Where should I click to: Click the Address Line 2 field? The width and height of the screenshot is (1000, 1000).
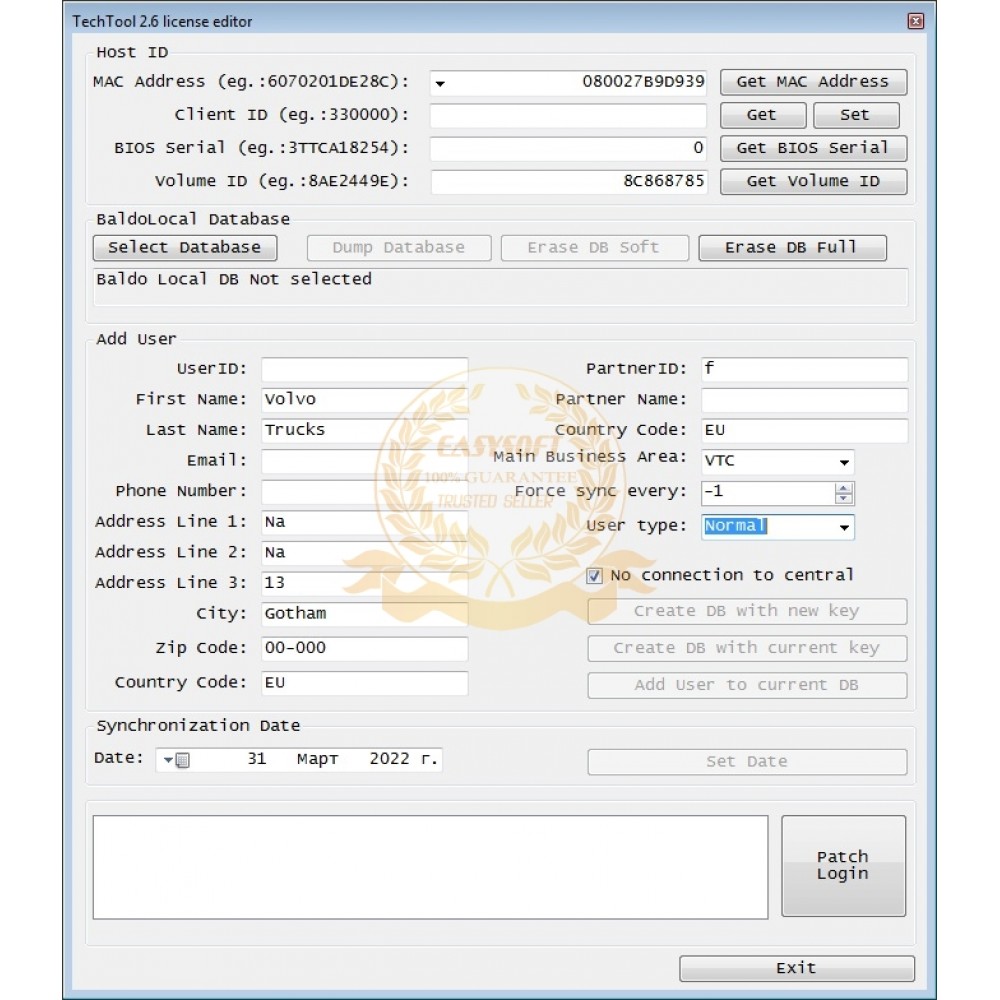coord(364,553)
